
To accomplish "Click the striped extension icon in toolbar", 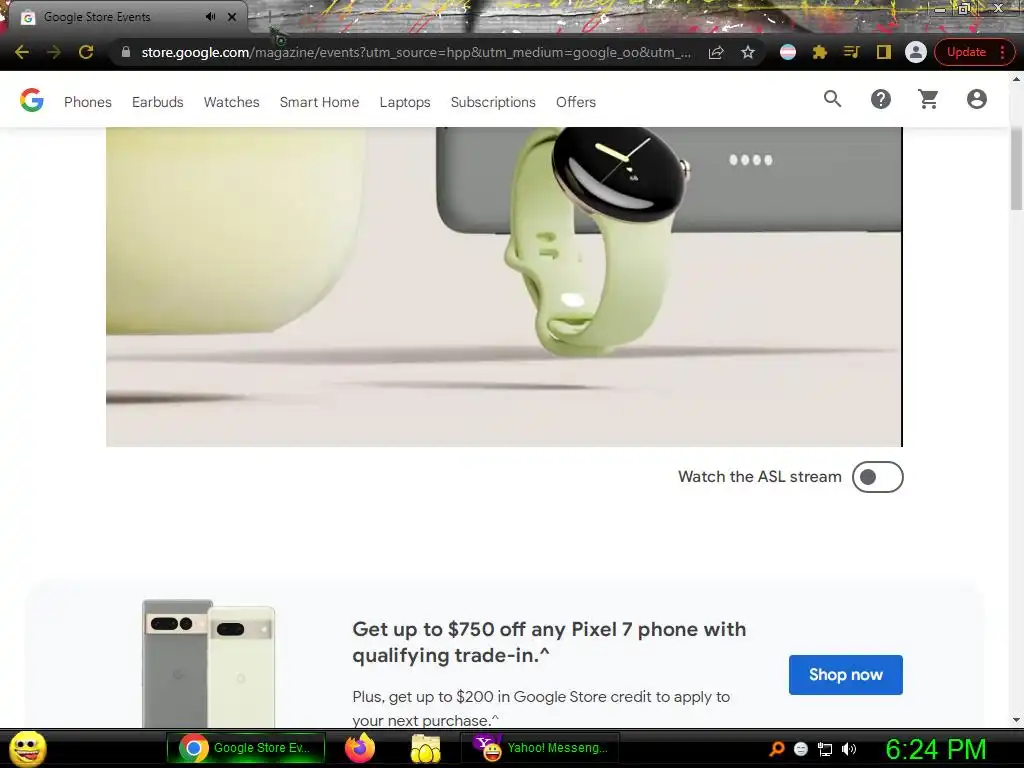I will click(x=788, y=52).
